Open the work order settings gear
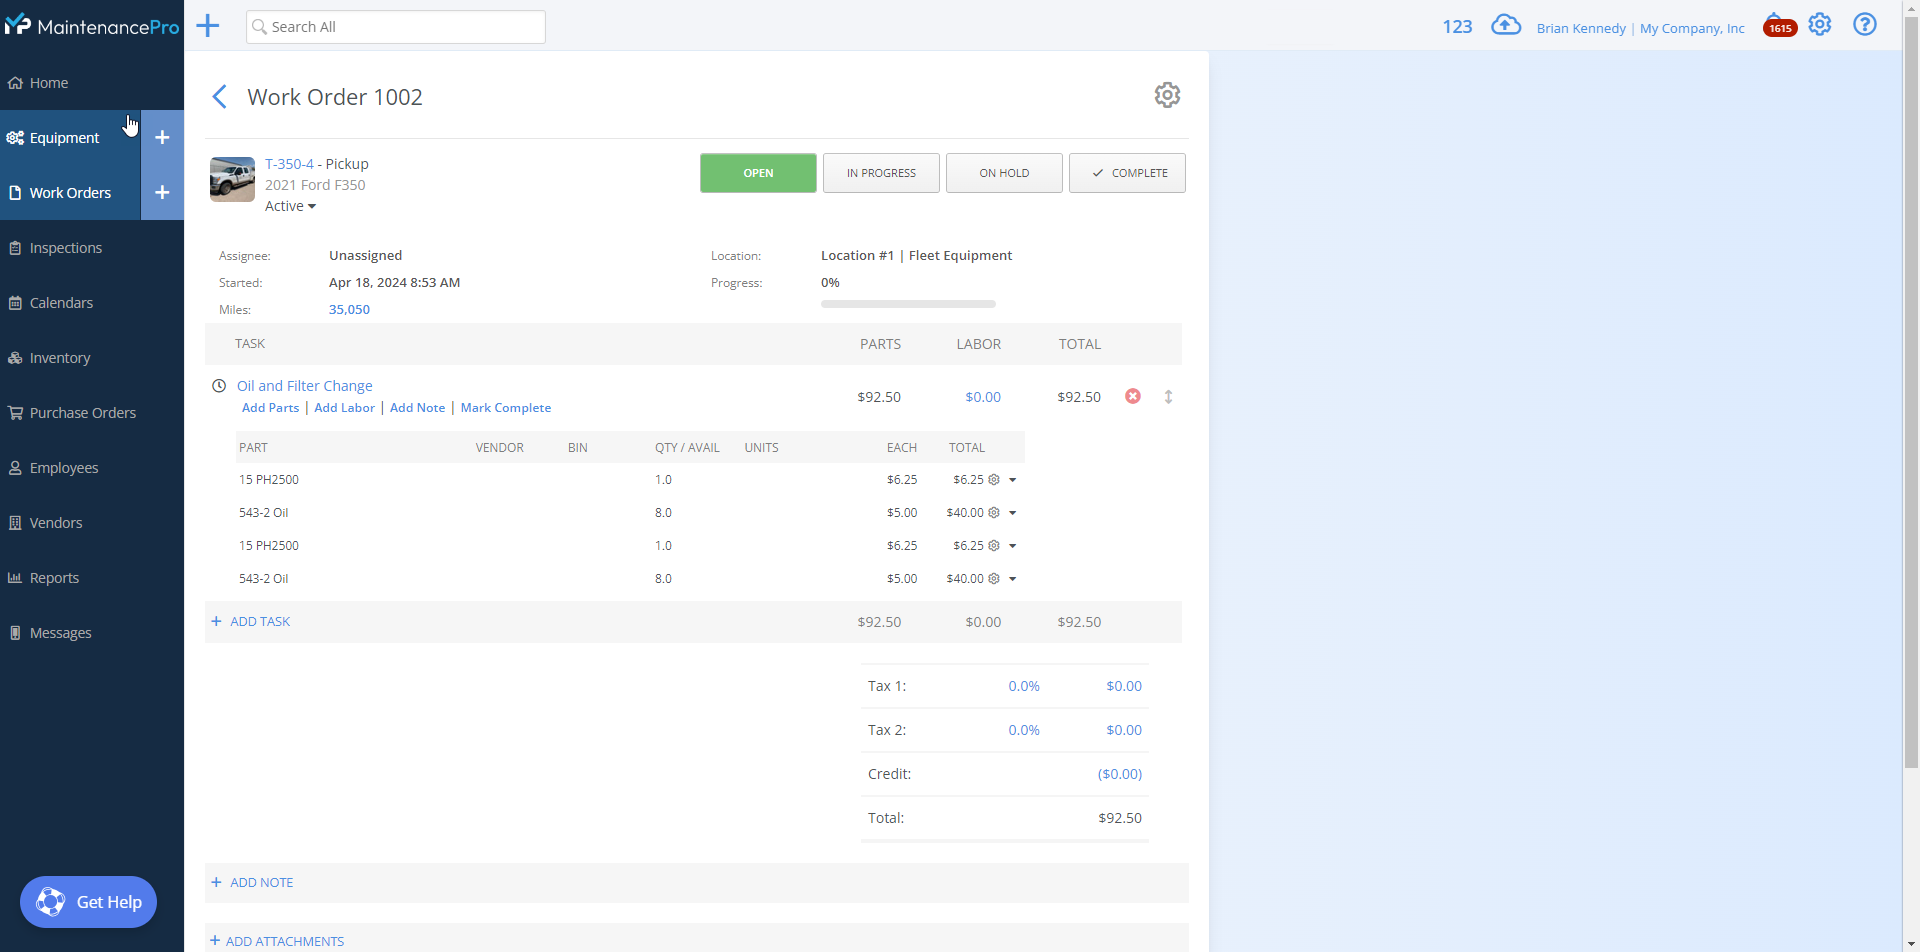The width and height of the screenshot is (1920, 952). click(x=1167, y=95)
